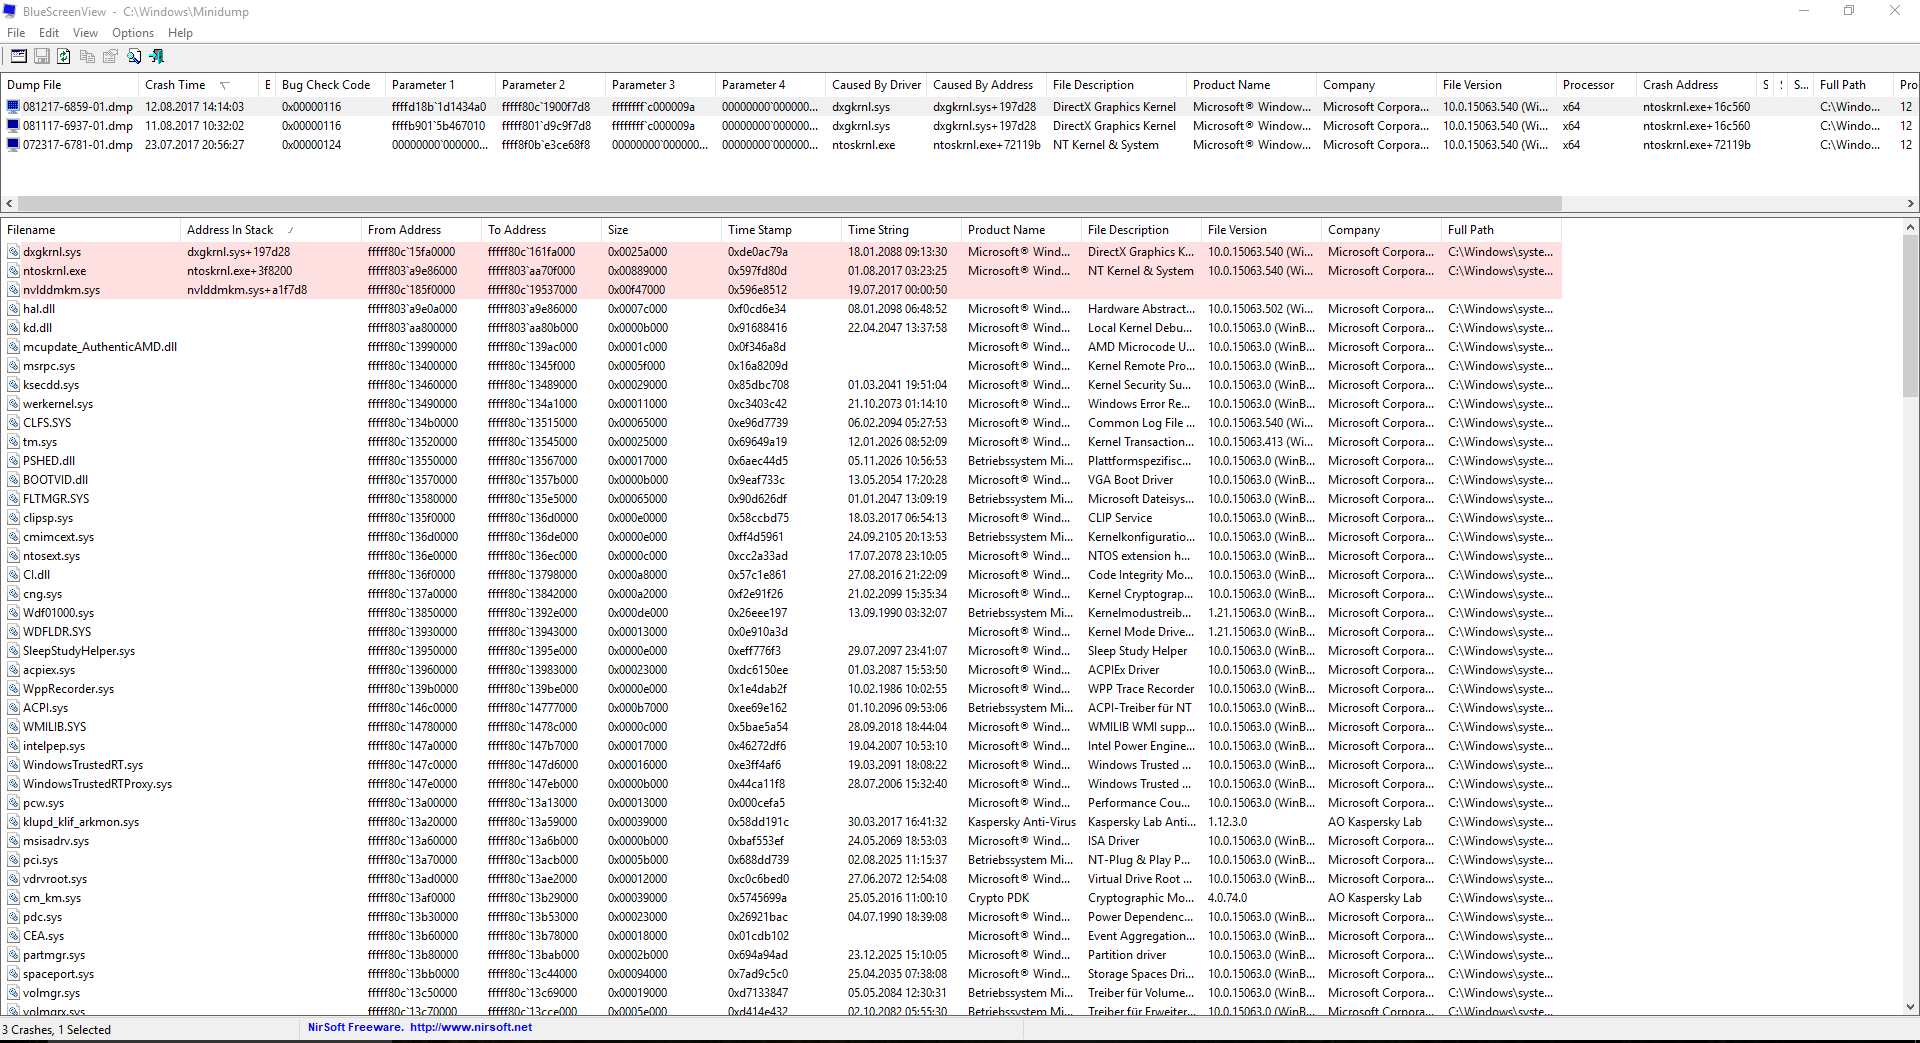1920x1043 pixels.
Task: Click lower pane scroll up arrow
Action: (1910, 228)
